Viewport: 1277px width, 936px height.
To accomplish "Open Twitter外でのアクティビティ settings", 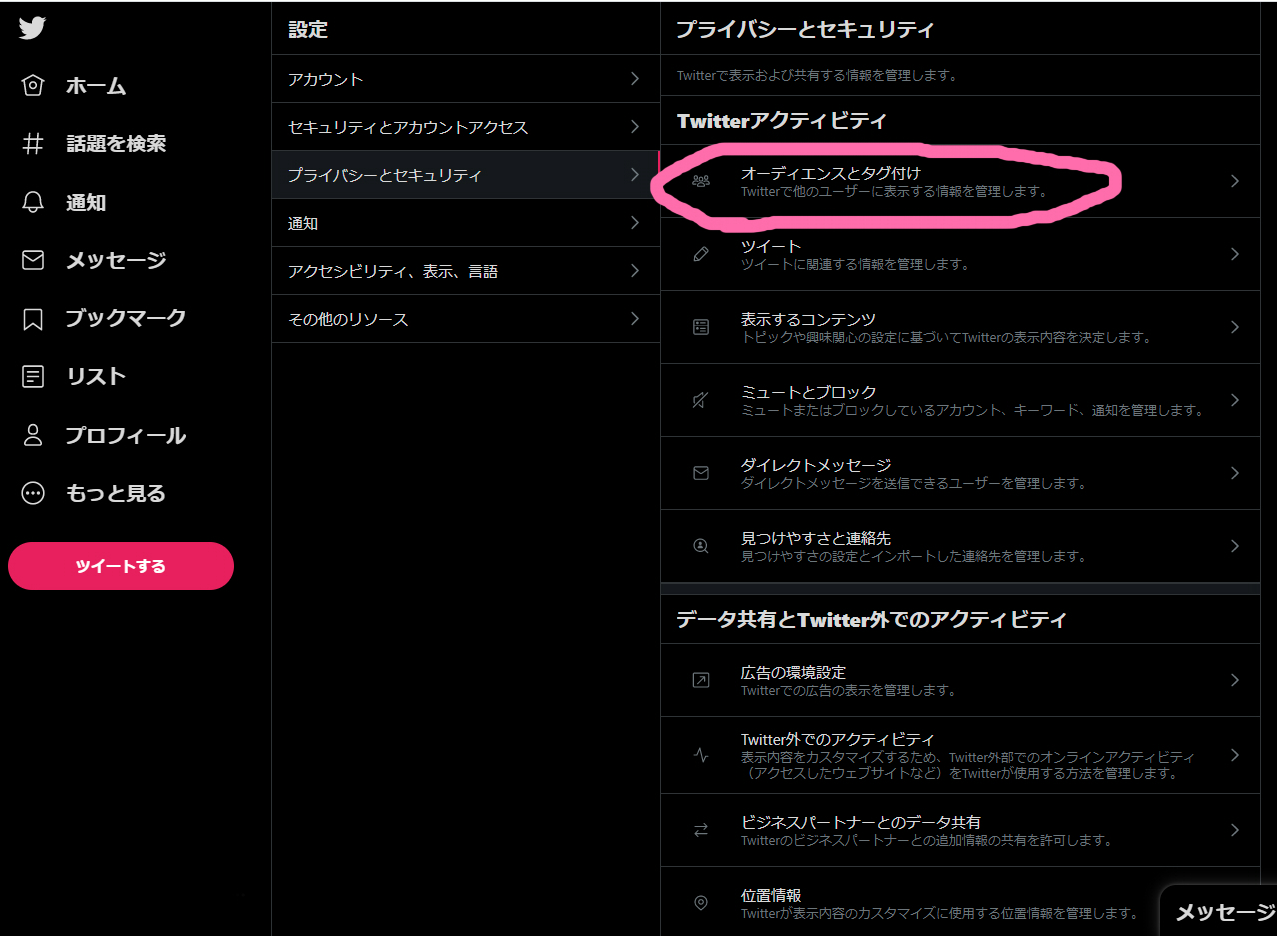I will coord(960,755).
